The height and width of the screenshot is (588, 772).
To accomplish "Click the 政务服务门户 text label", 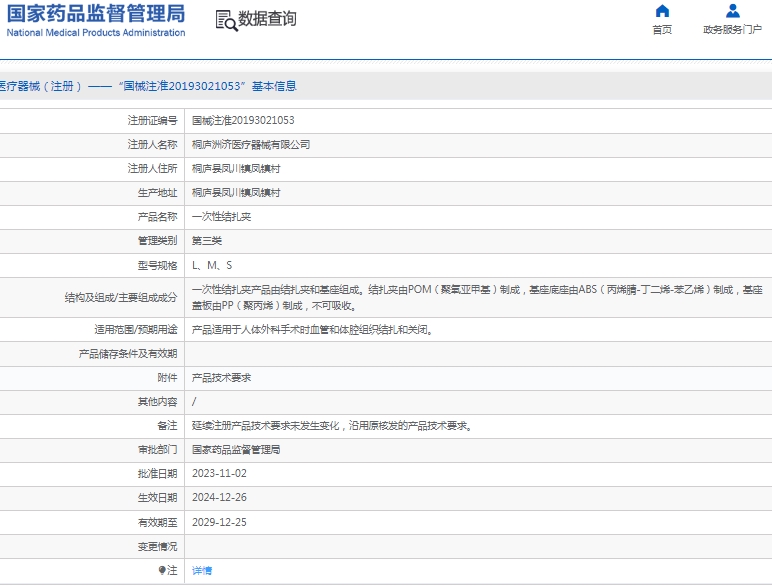I will (x=733, y=30).
